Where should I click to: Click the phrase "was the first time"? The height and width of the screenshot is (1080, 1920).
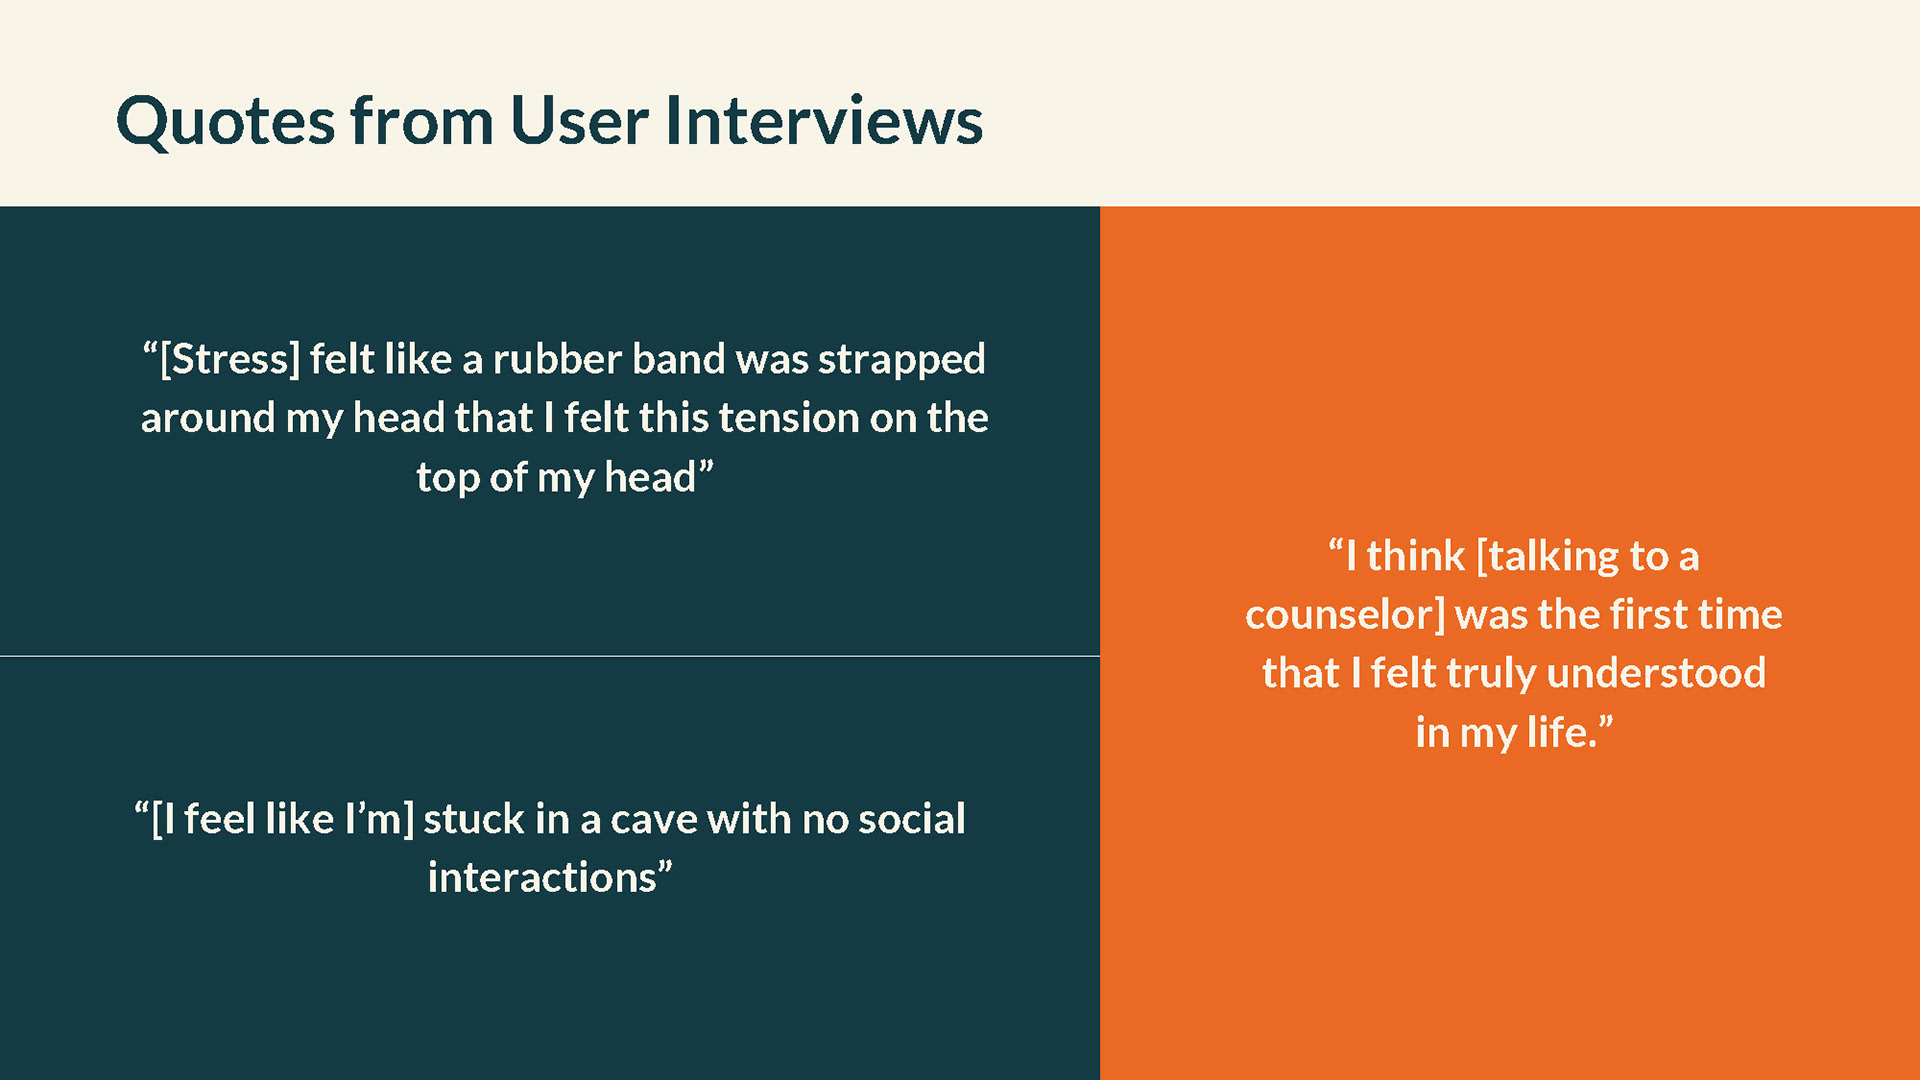click(1619, 615)
